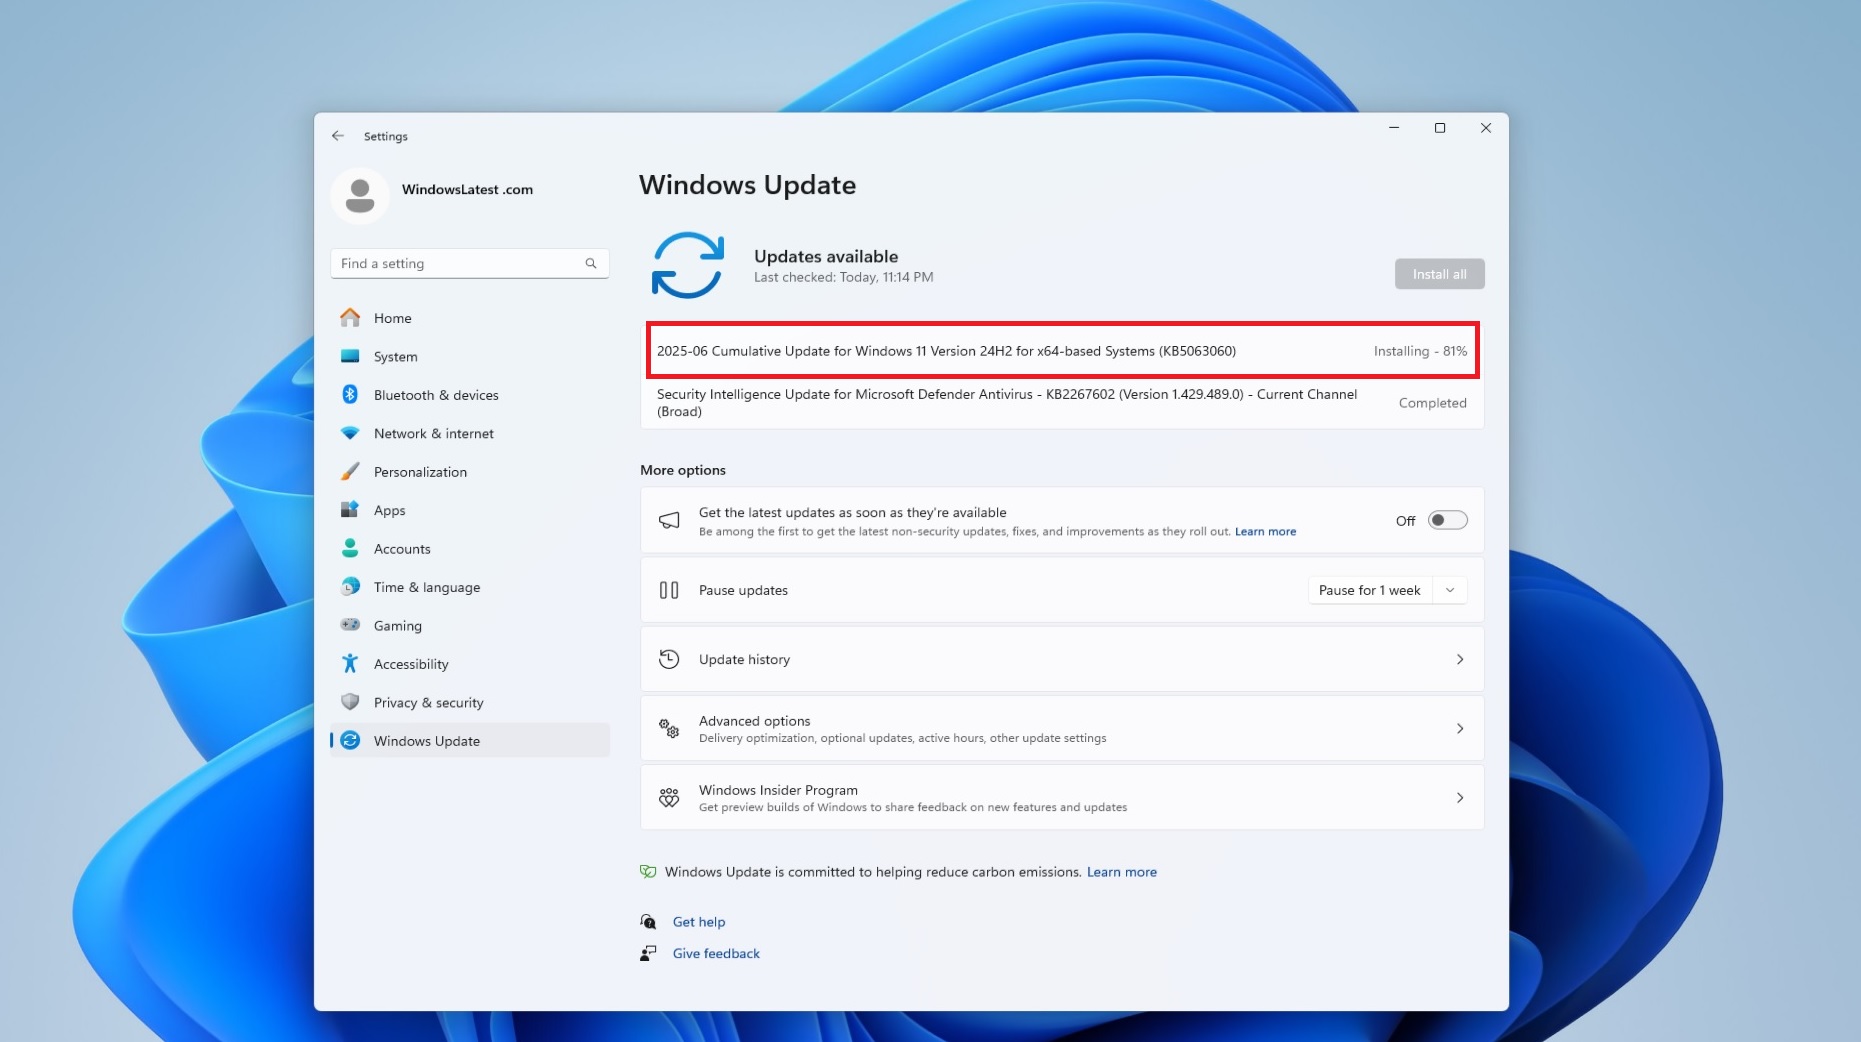Select the Network & internet globe icon
Viewport: 1861px width, 1042px height.
(350, 433)
